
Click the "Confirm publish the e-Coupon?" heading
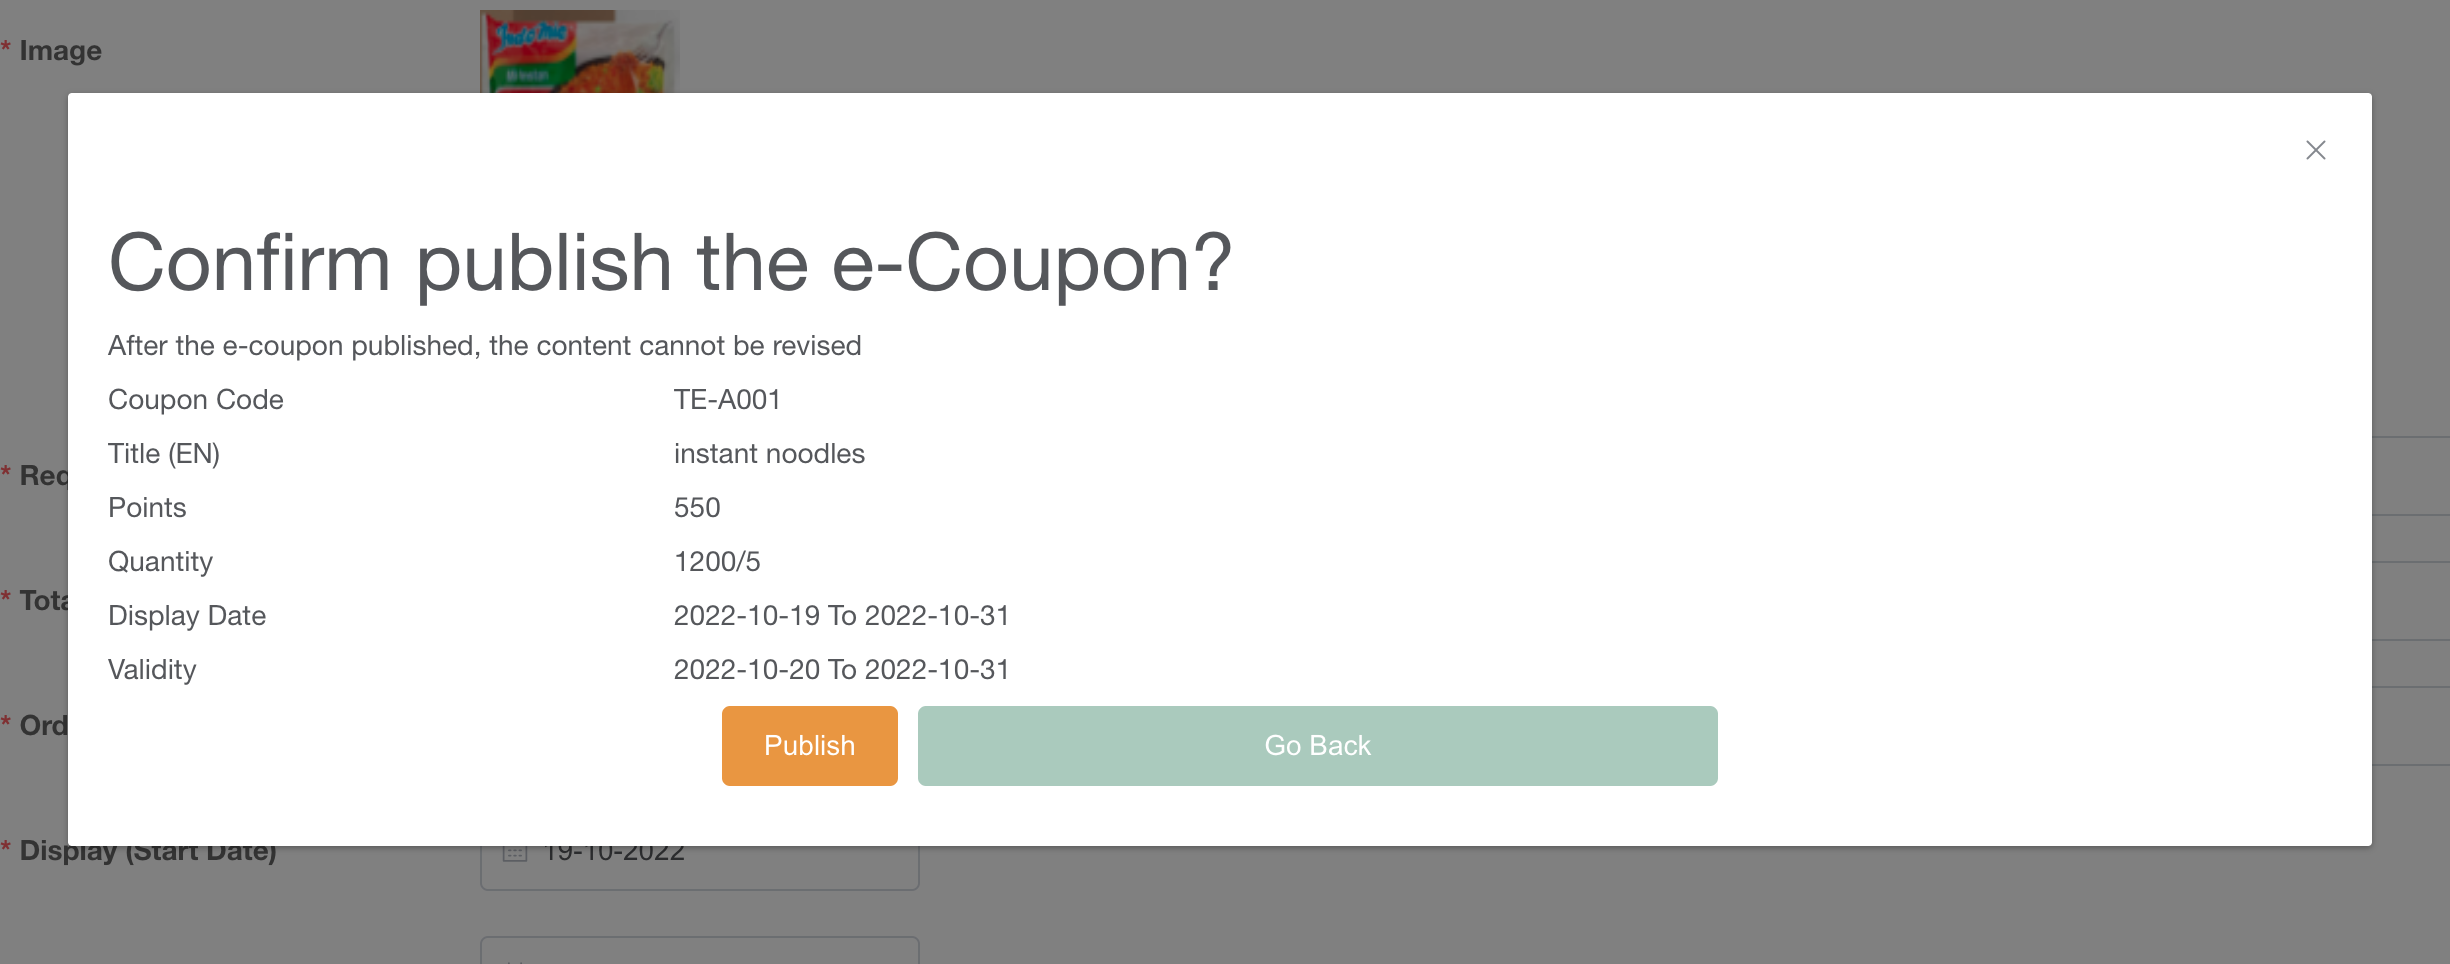click(x=670, y=263)
